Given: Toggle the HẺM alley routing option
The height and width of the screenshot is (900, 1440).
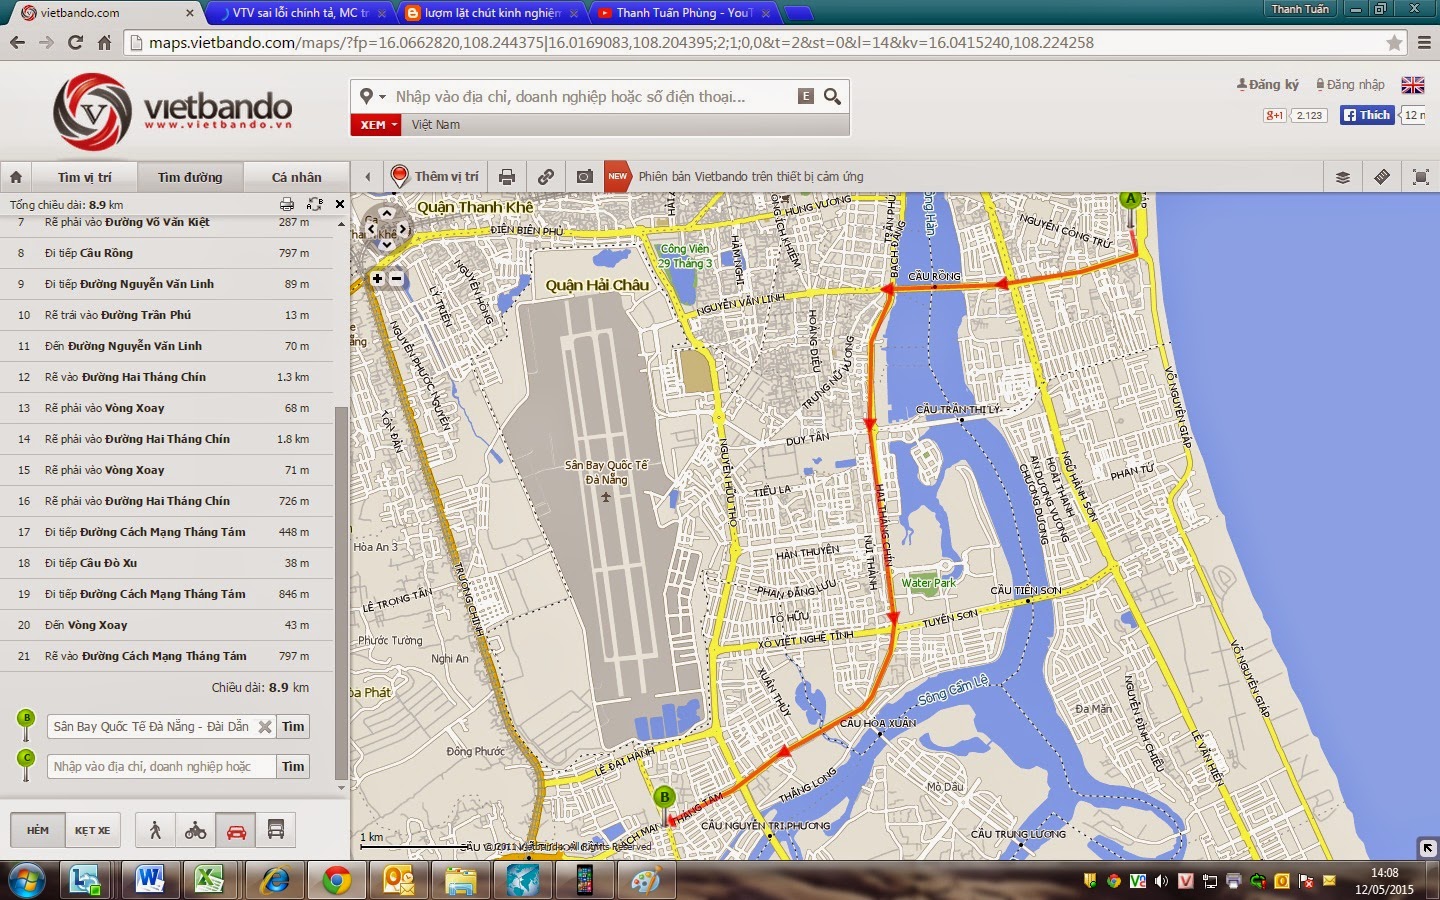Looking at the screenshot, I should (38, 830).
